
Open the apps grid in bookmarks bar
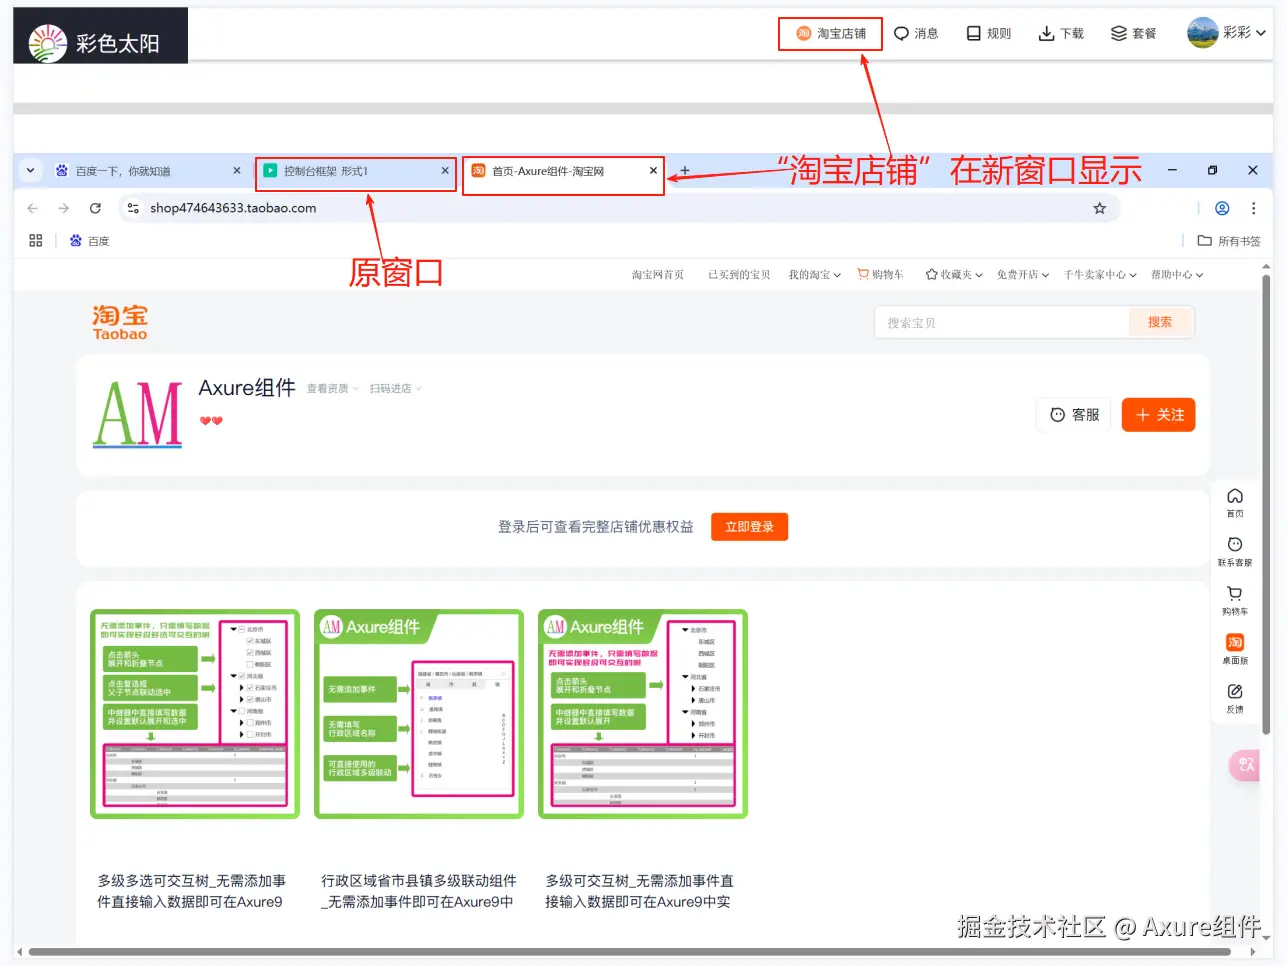coord(36,241)
